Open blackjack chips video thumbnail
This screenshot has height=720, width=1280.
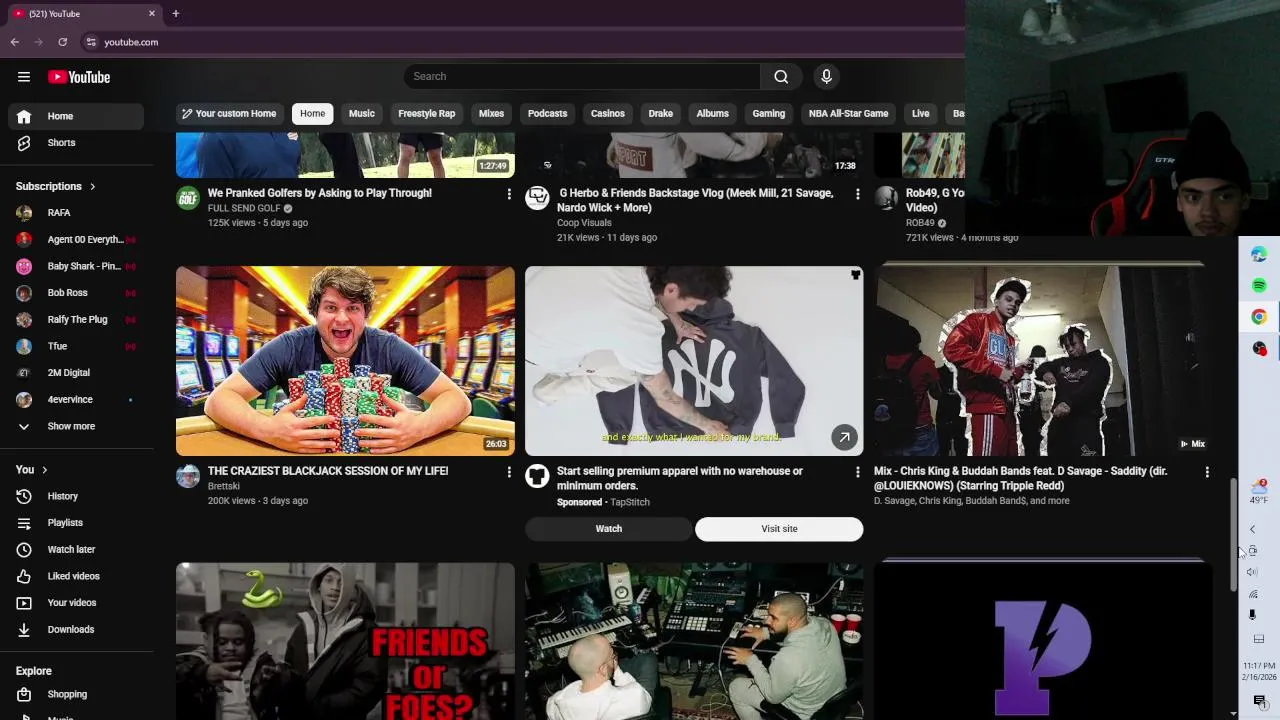pos(345,361)
